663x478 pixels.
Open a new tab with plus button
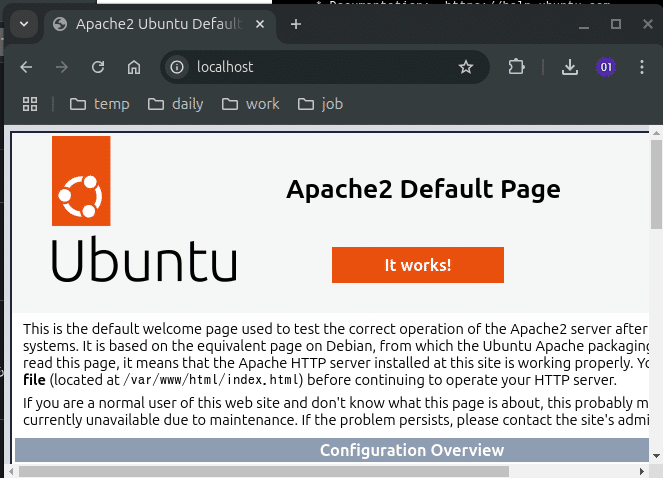click(296, 24)
